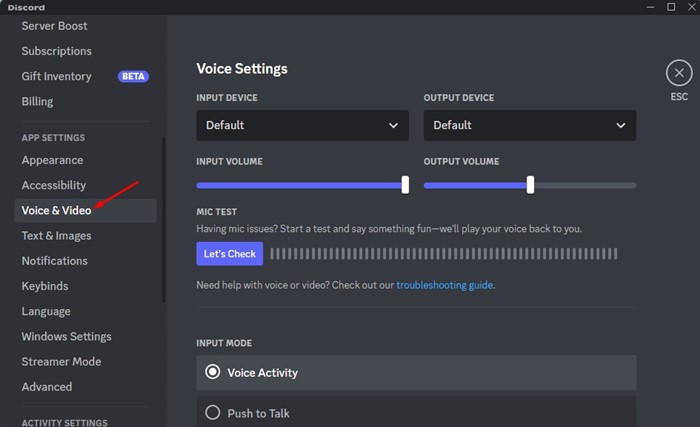
Task: Click the BETA badge beside Gift Inventory
Action: 133,76
